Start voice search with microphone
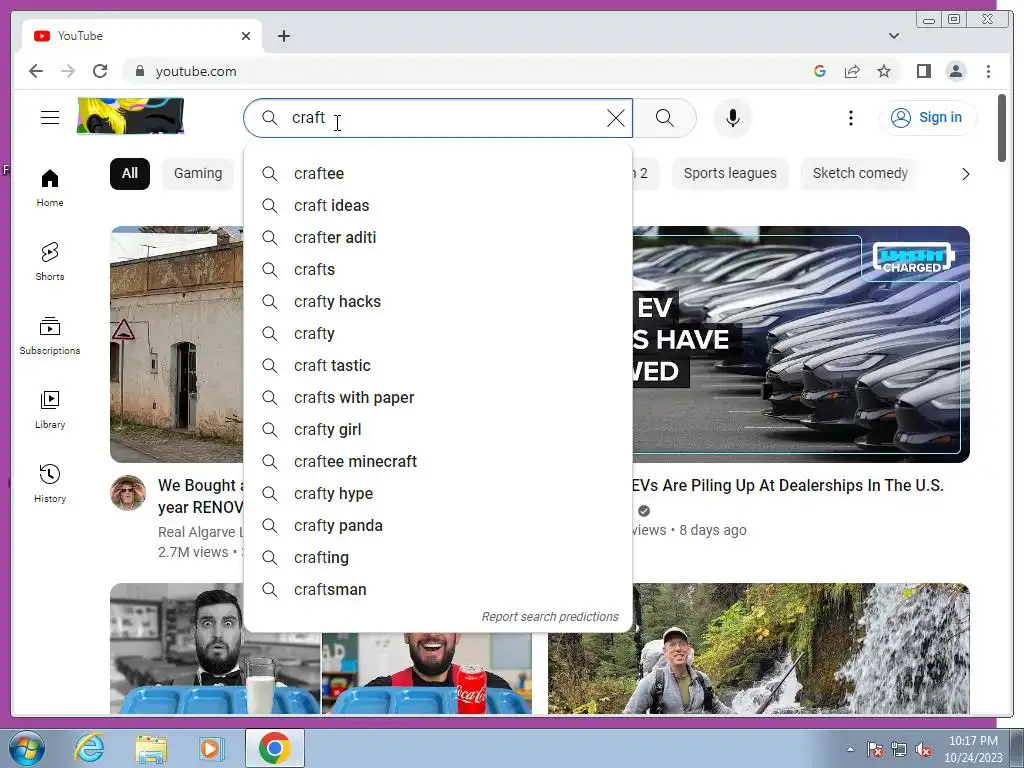 (x=733, y=118)
